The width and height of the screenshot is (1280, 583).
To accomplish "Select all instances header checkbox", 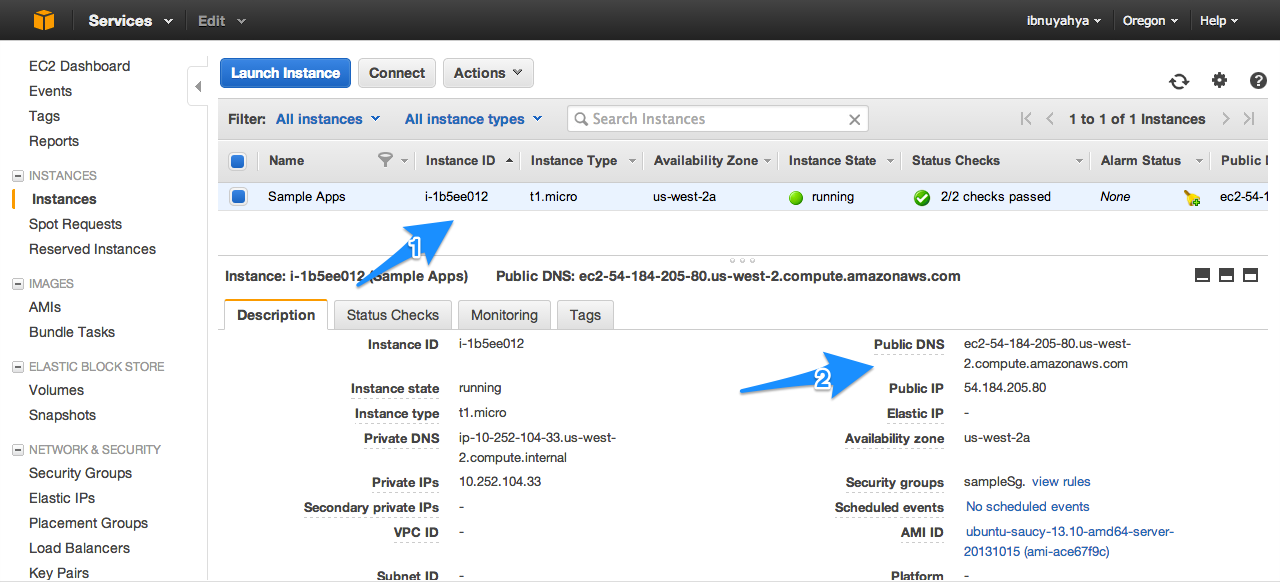I will click(x=238, y=161).
